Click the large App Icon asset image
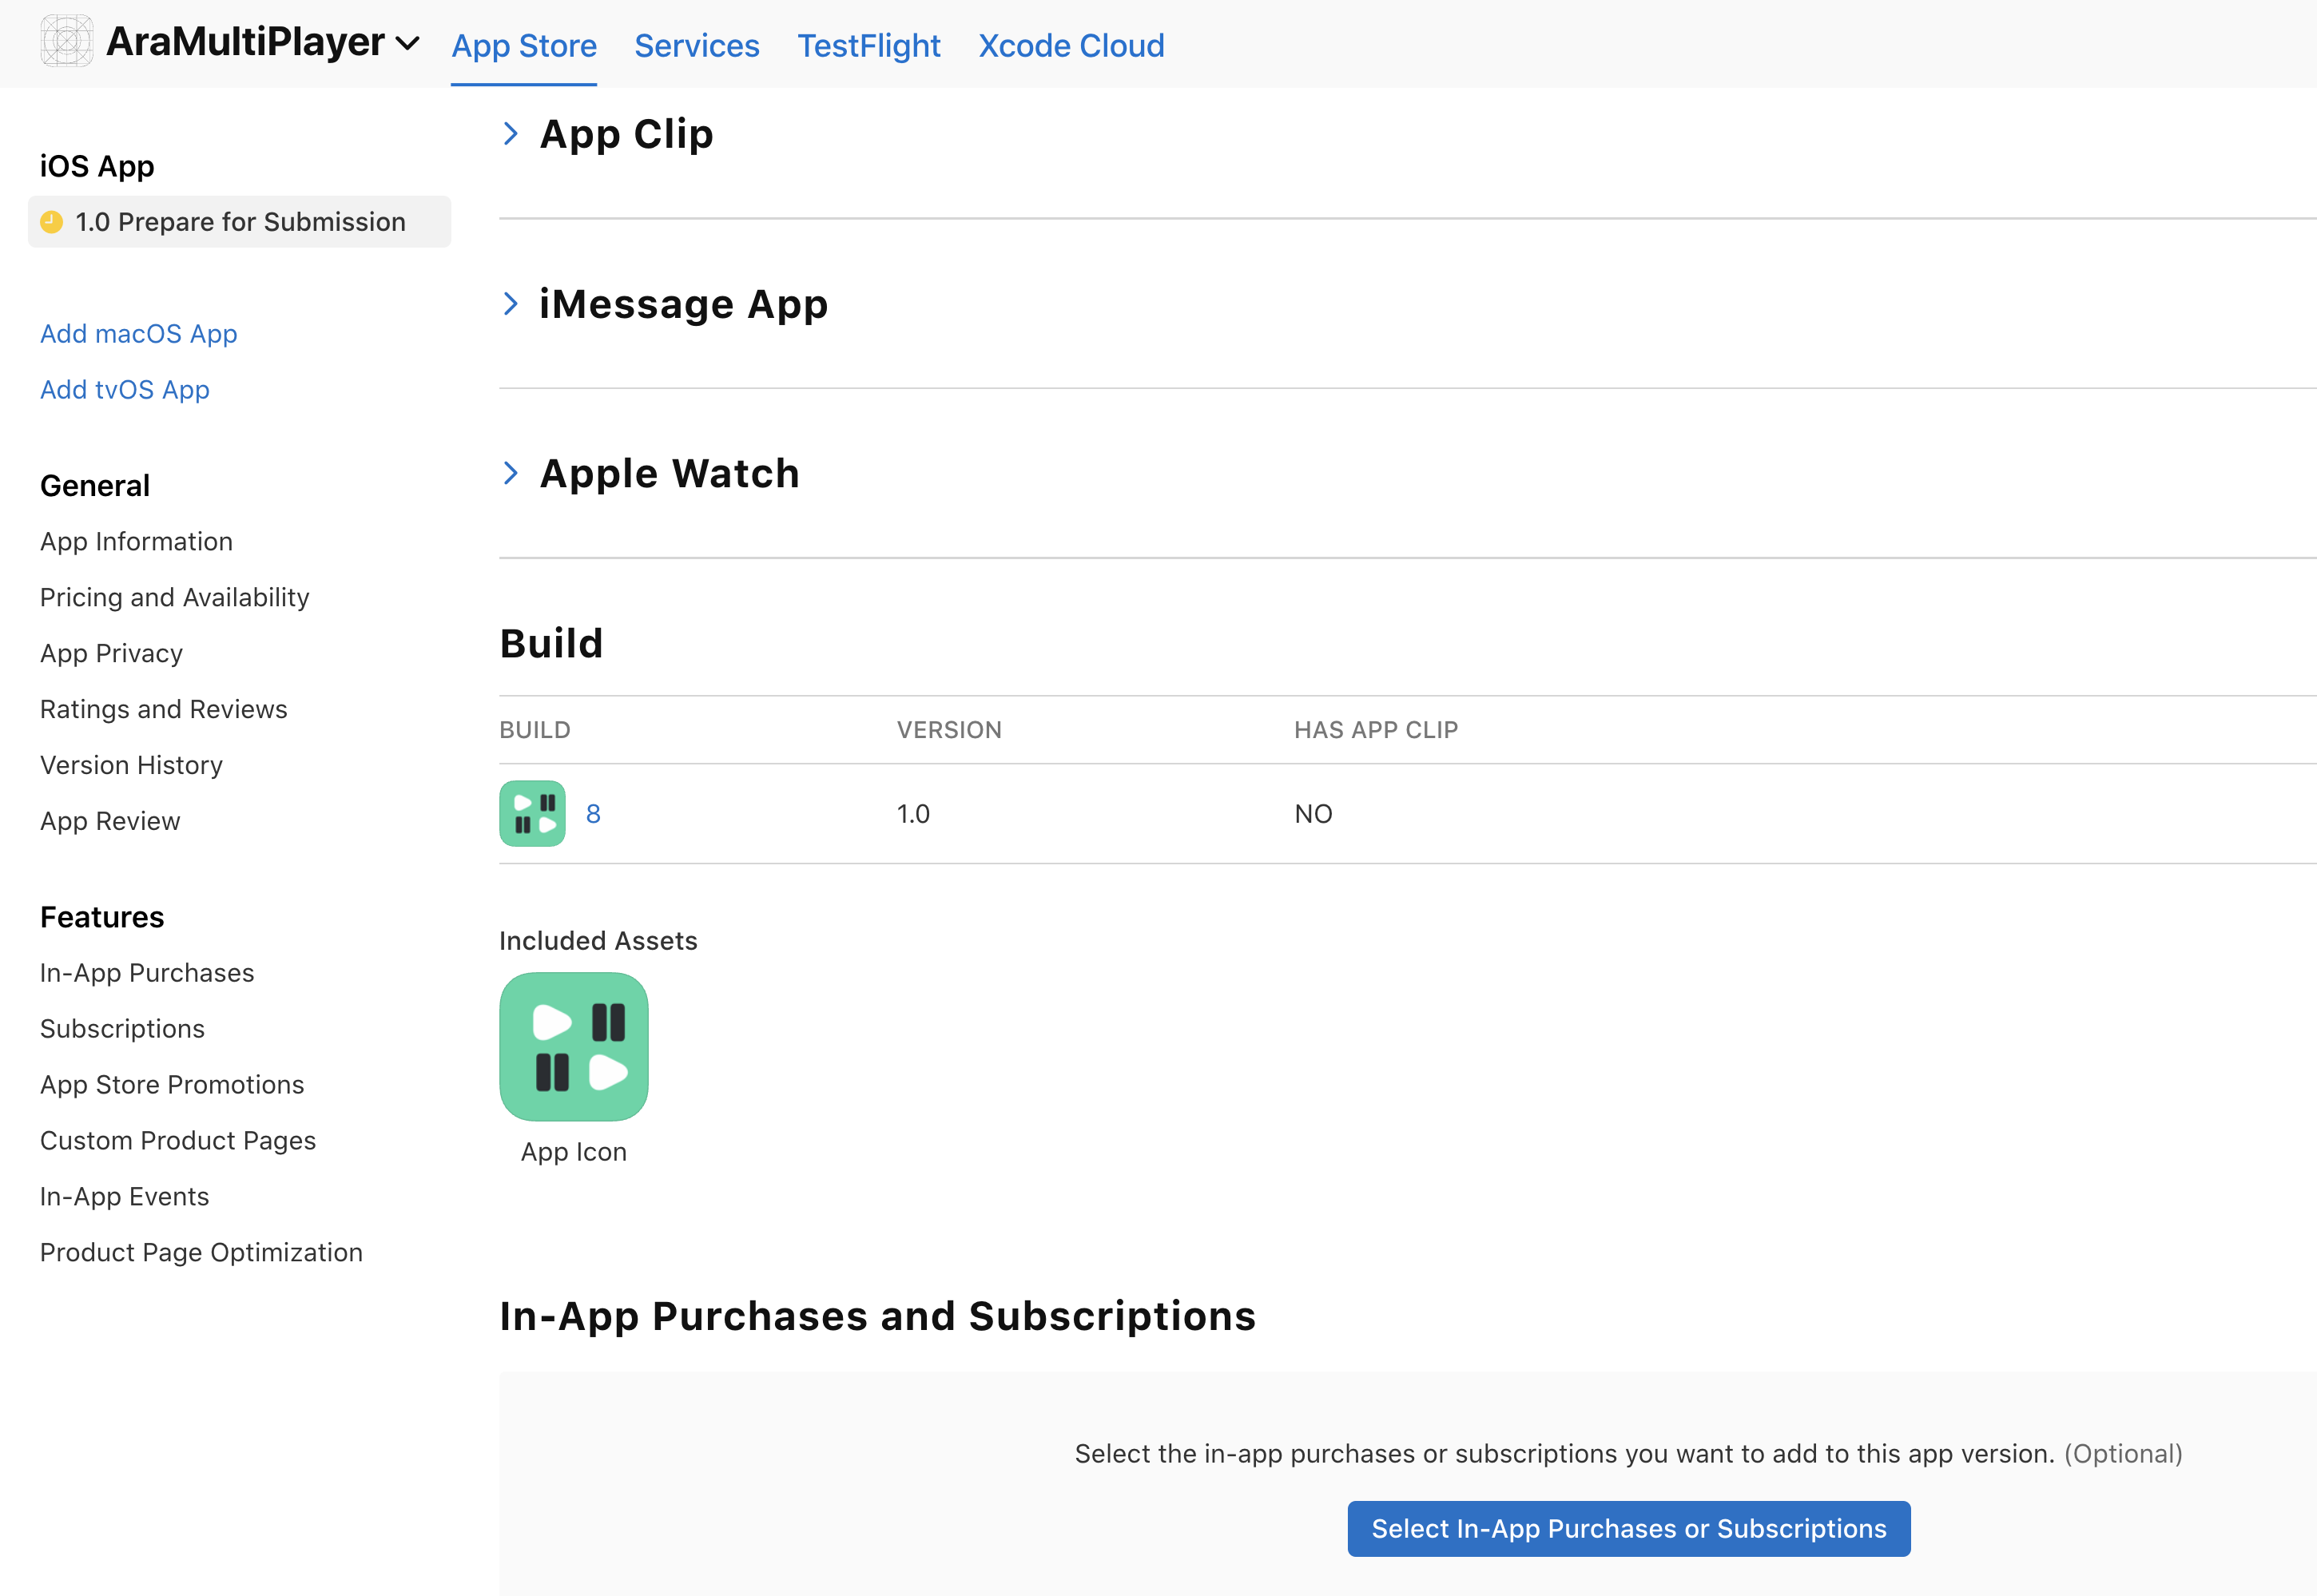Screen dimensions: 2317x1596 coord(573,1046)
